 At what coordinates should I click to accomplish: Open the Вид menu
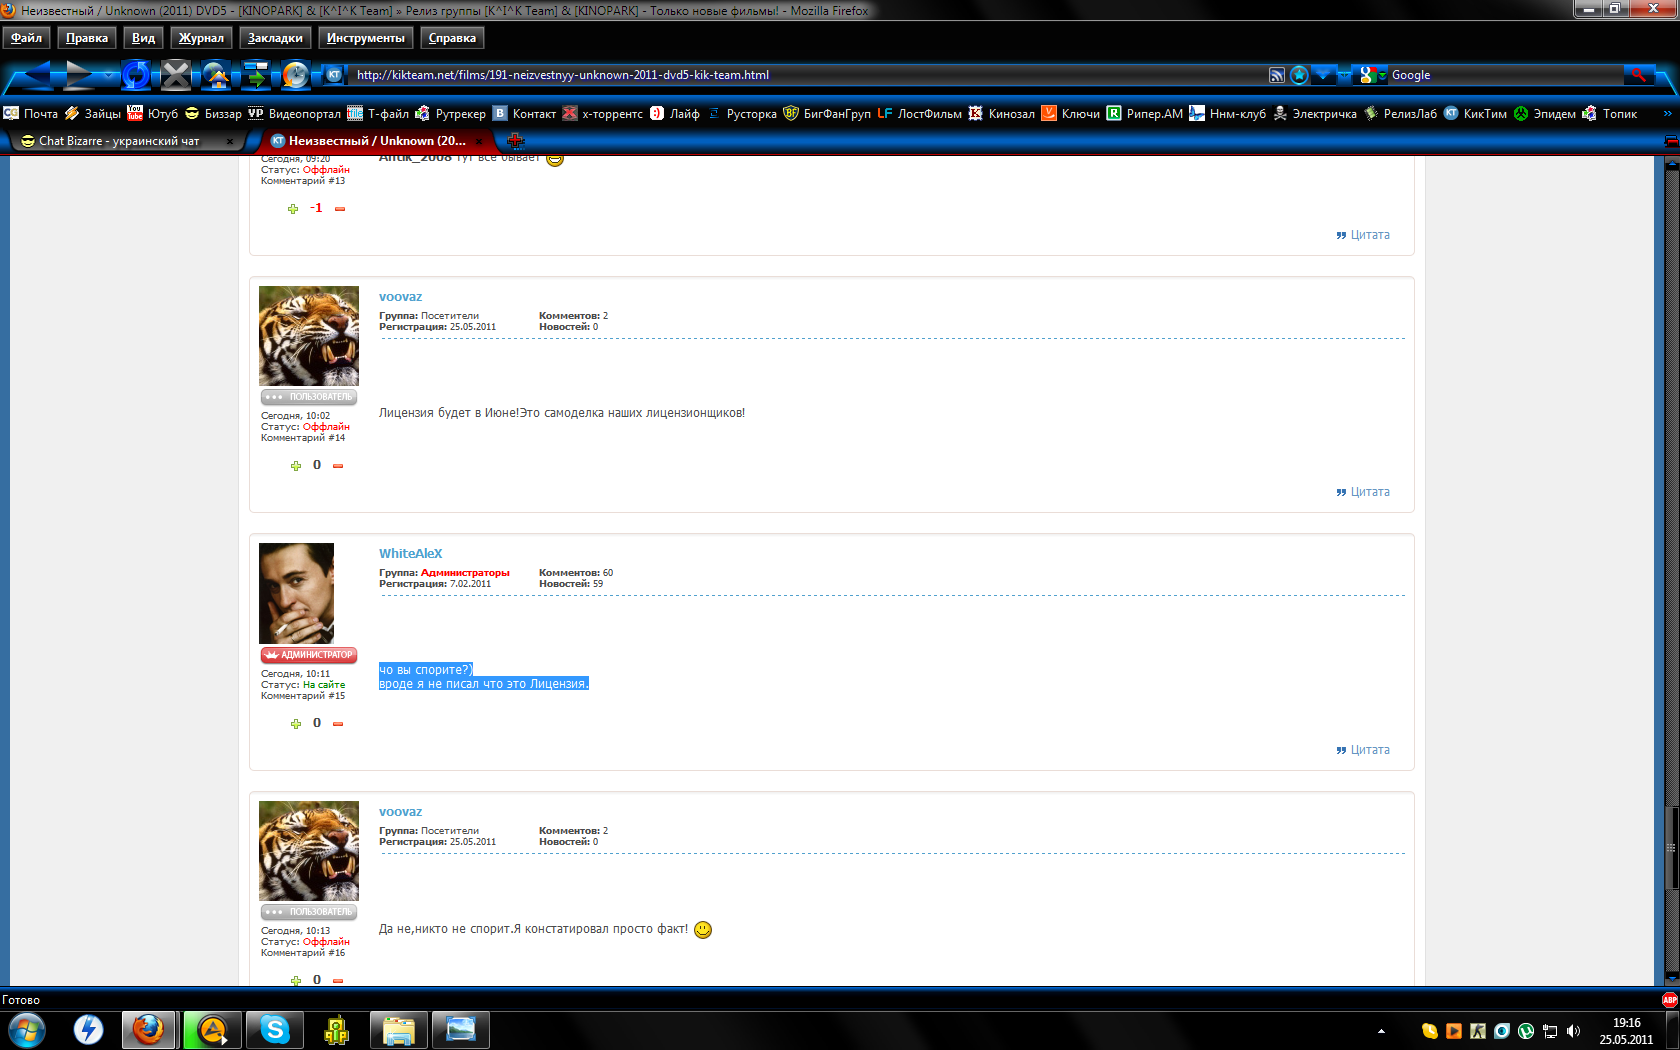143,38
